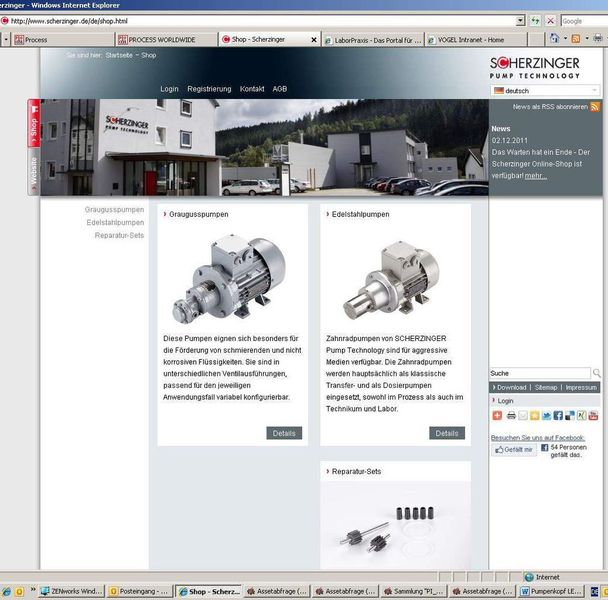The image size is (608, 600).
Task: Click the red plus share icon
Action: point(497,415)
